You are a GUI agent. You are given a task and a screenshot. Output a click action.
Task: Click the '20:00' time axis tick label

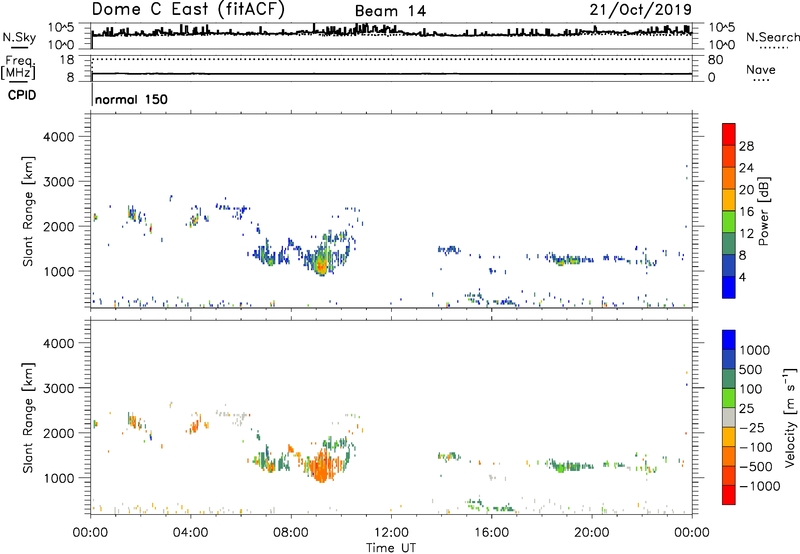(x=592, y=533)
